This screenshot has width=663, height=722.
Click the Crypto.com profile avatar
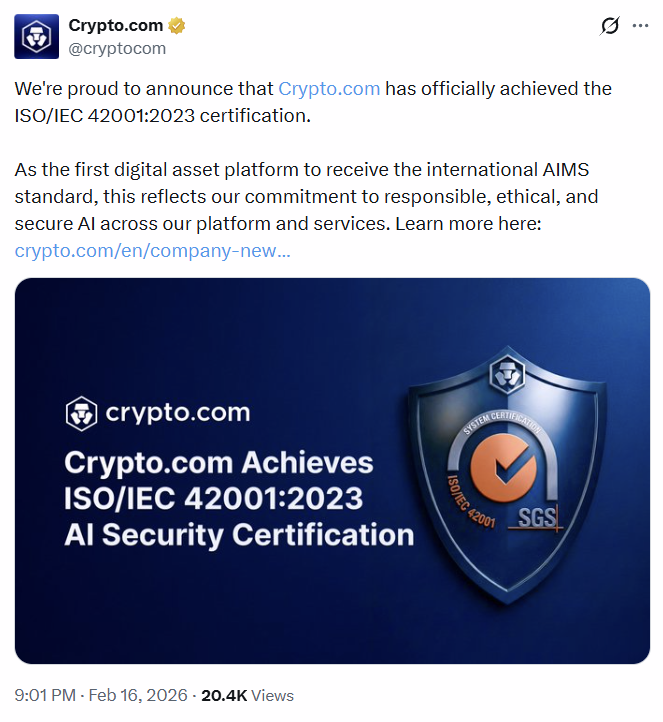(x=36, y=36)
